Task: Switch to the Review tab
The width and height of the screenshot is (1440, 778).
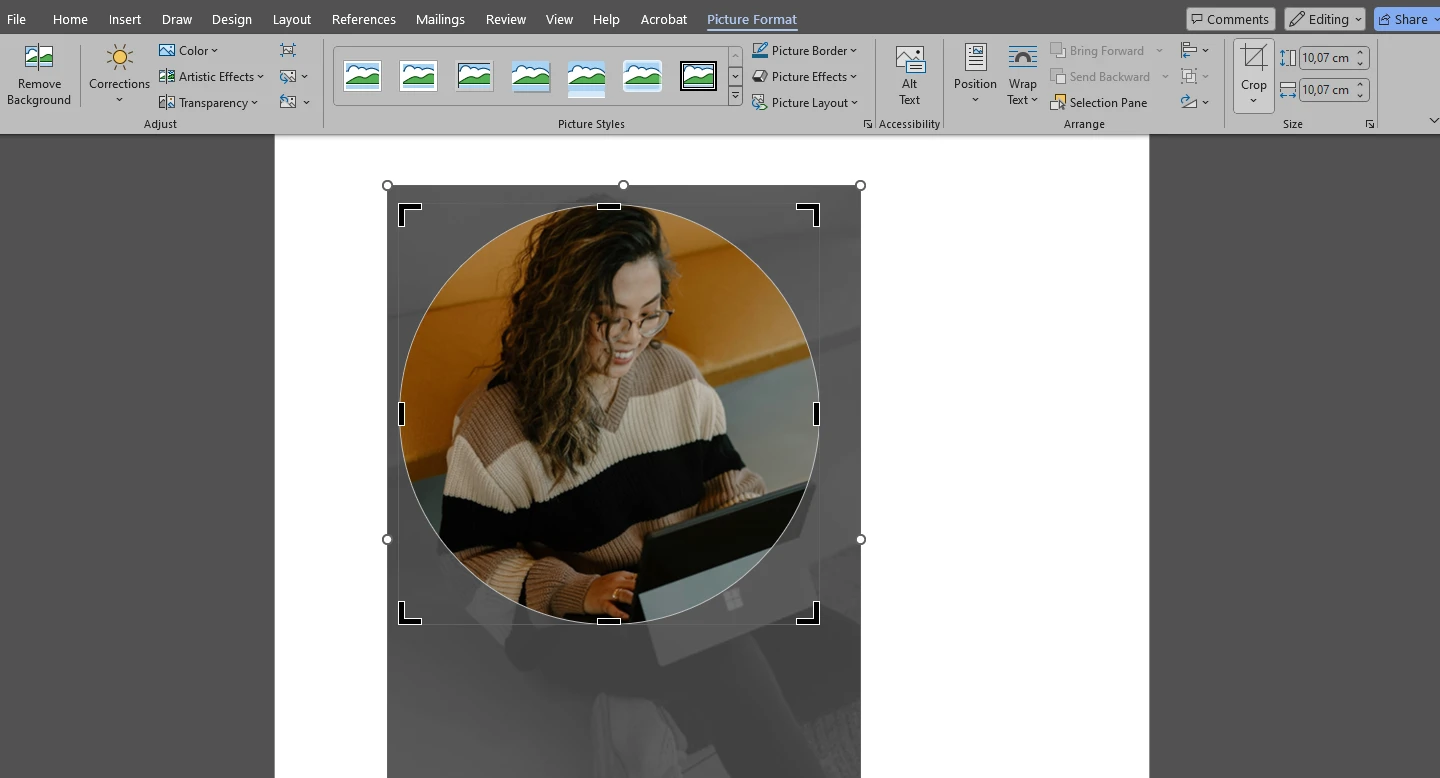Action: (506, 19)
